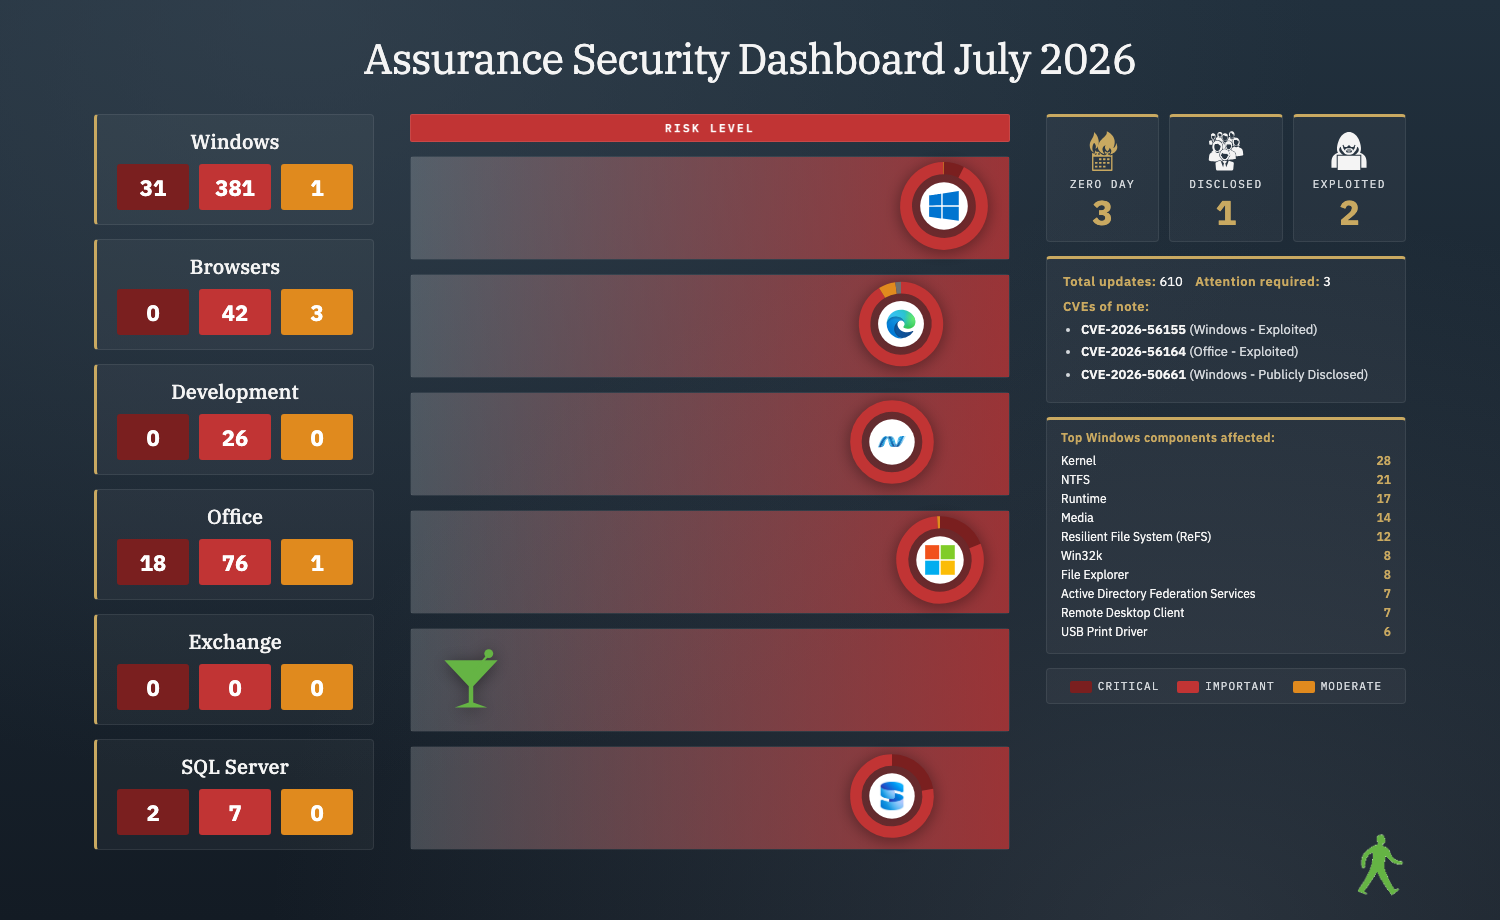Image resolution: width=1500 pixels, height=920 pixels.
Task: Click Development important count 26
Action: 235,437
